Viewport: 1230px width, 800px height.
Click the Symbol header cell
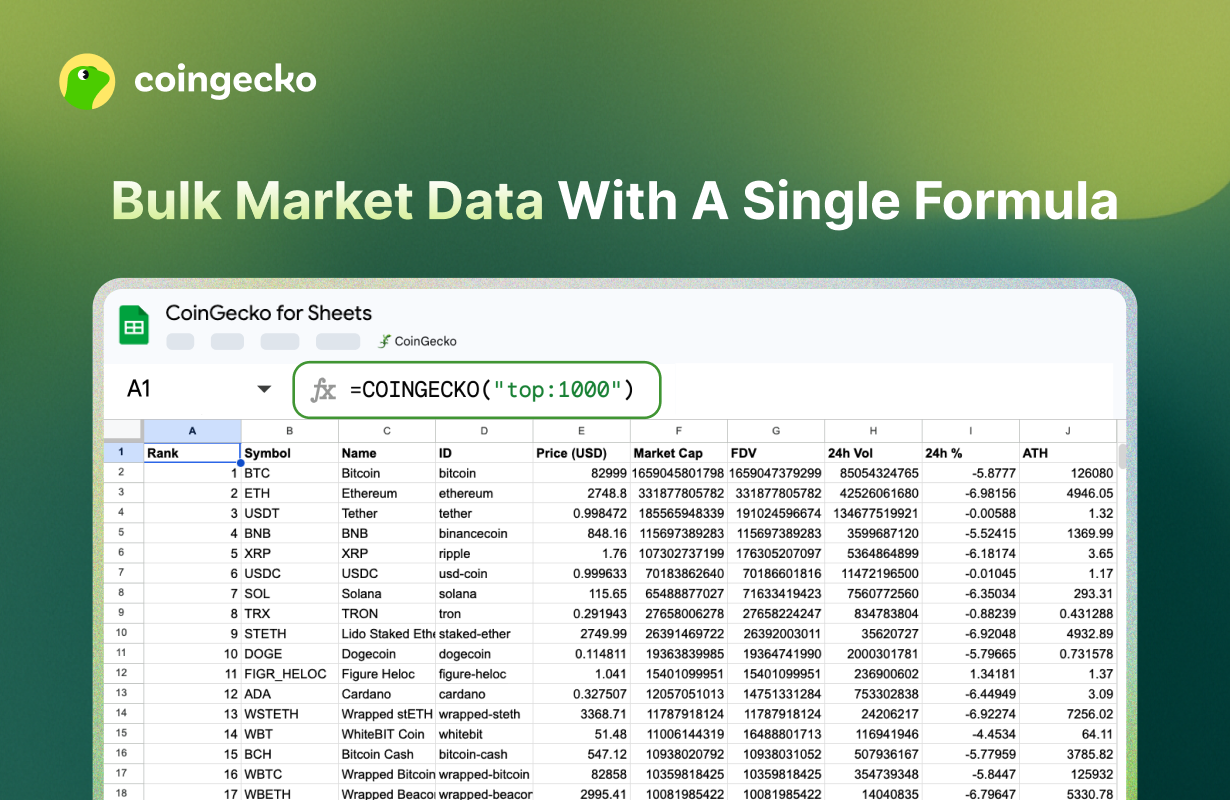pyautogui.click(x=290, y=453)
